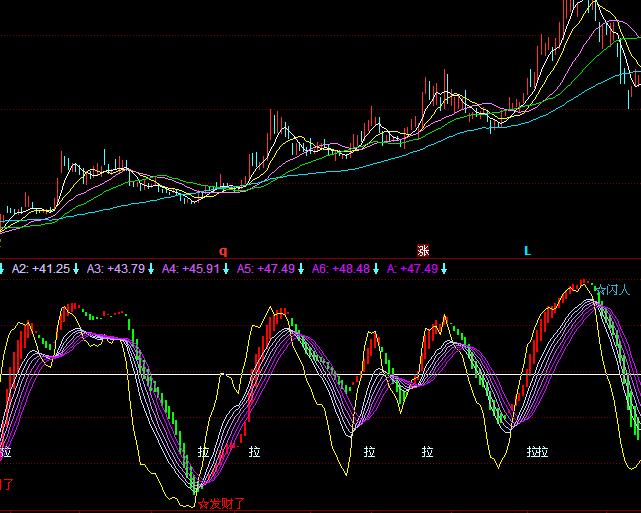The width and height of the screenshot is (641, 513).
Task: Click the down arrow after the A: +47.49 value
Action: [x=444, y=269]
